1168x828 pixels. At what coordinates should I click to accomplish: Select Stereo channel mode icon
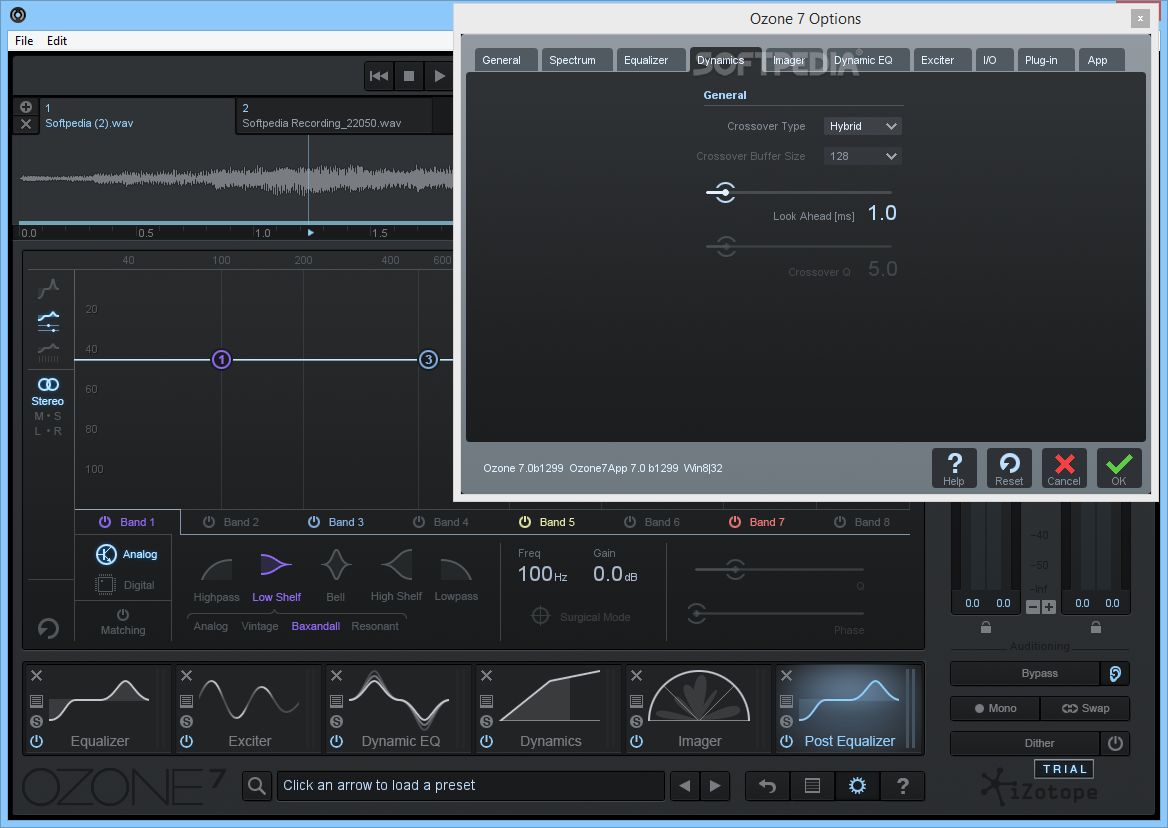(x=48, y=384)
